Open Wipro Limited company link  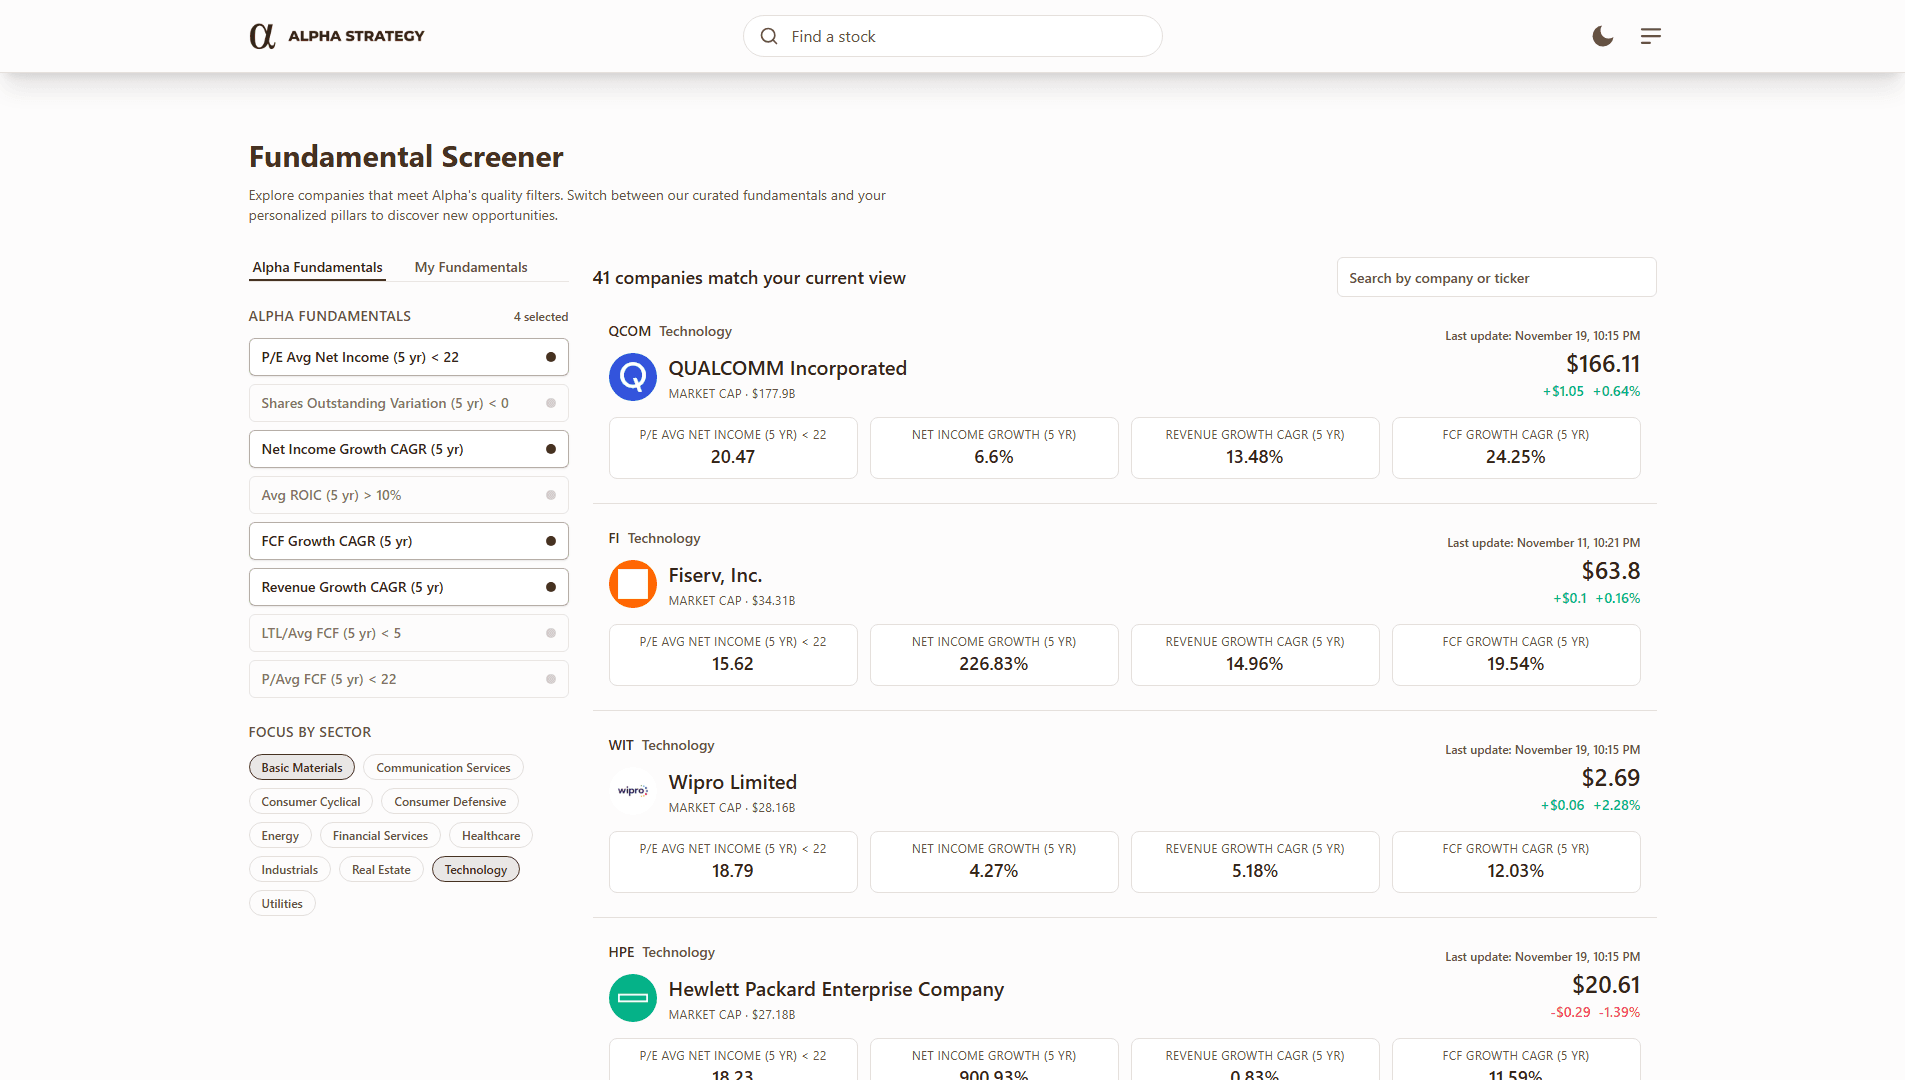pyautogui.click(x=732, y=782)
